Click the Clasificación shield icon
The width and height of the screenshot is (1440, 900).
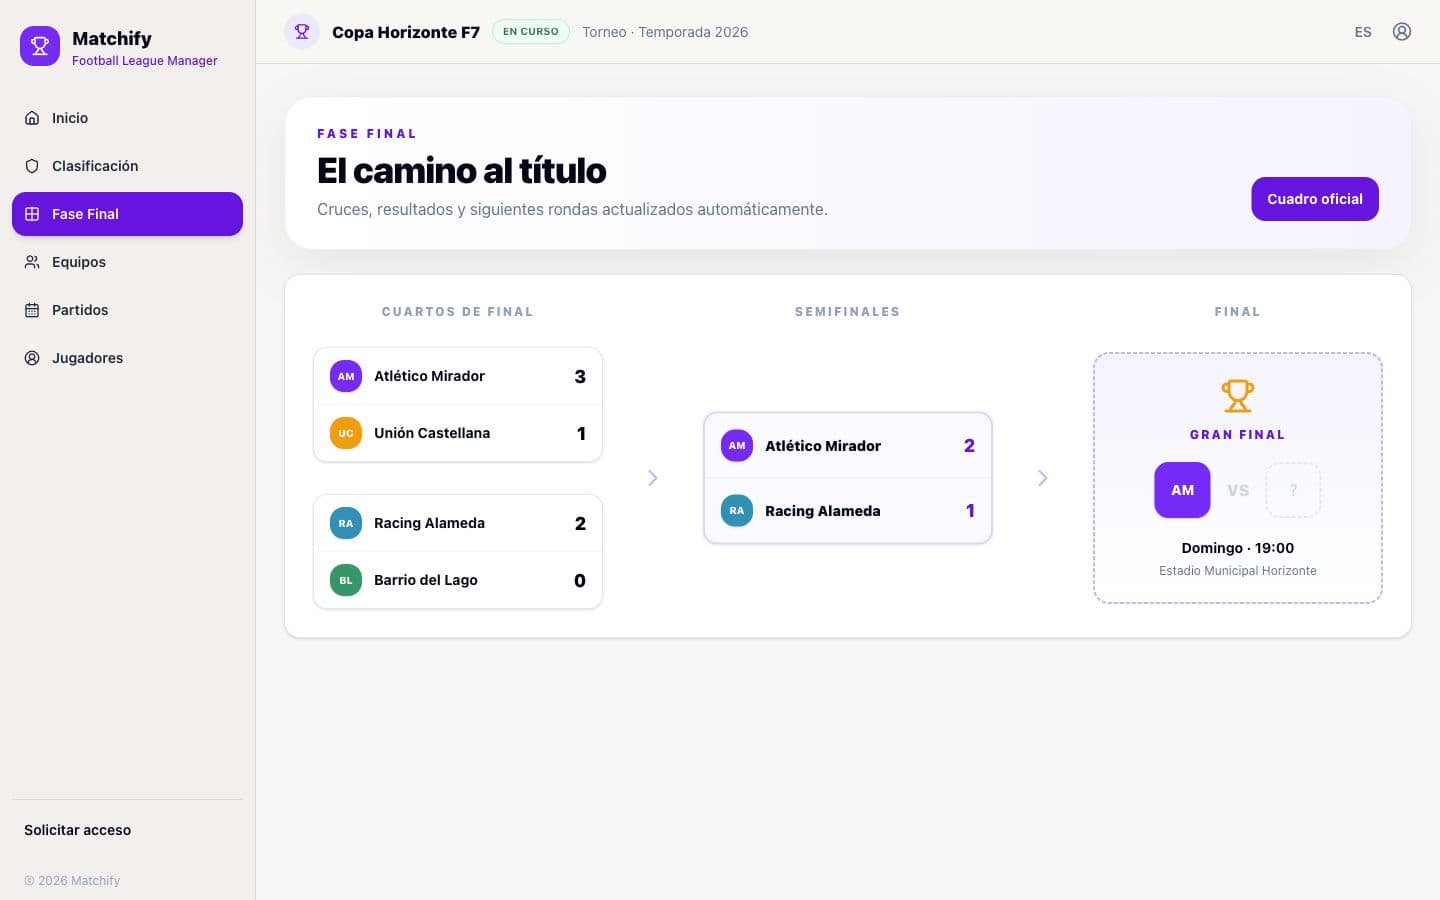click(32, 166)
